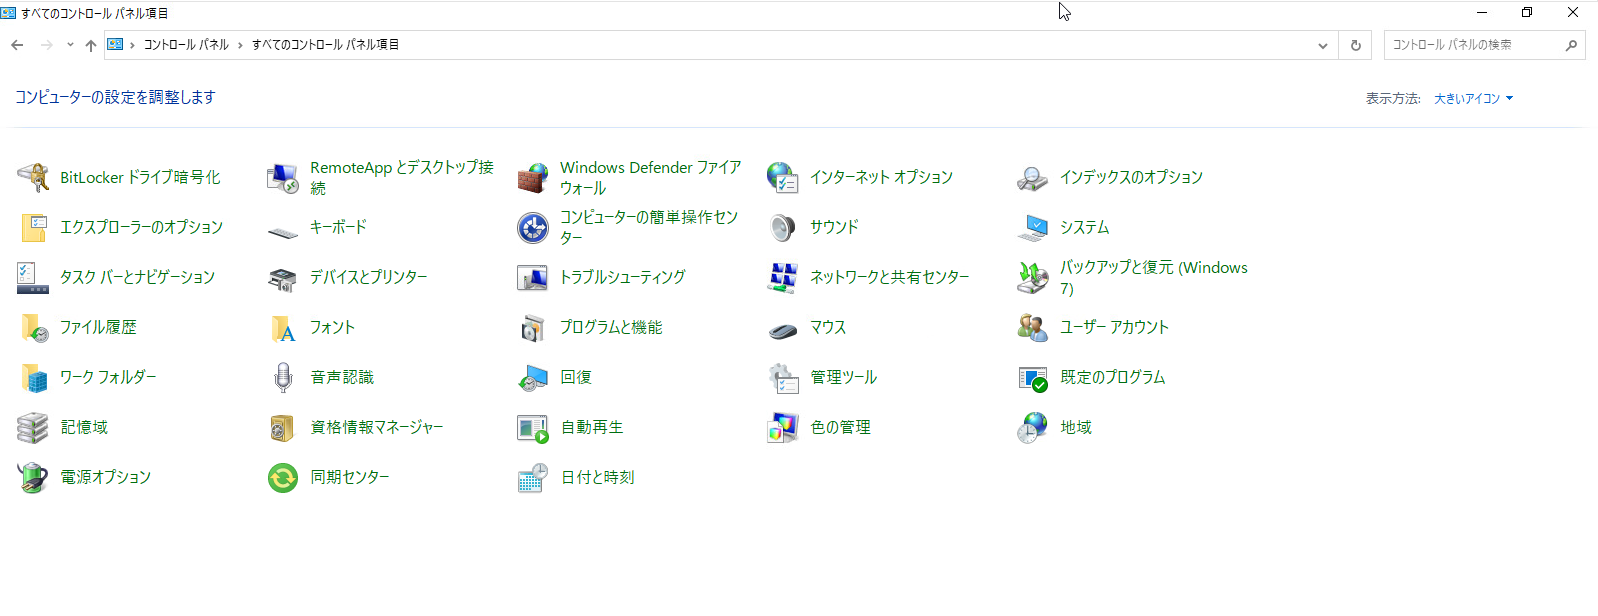Open the システム text link
Image resolution: width=1598 pixels, height=616 pixels.
(x=1084, y=227)
